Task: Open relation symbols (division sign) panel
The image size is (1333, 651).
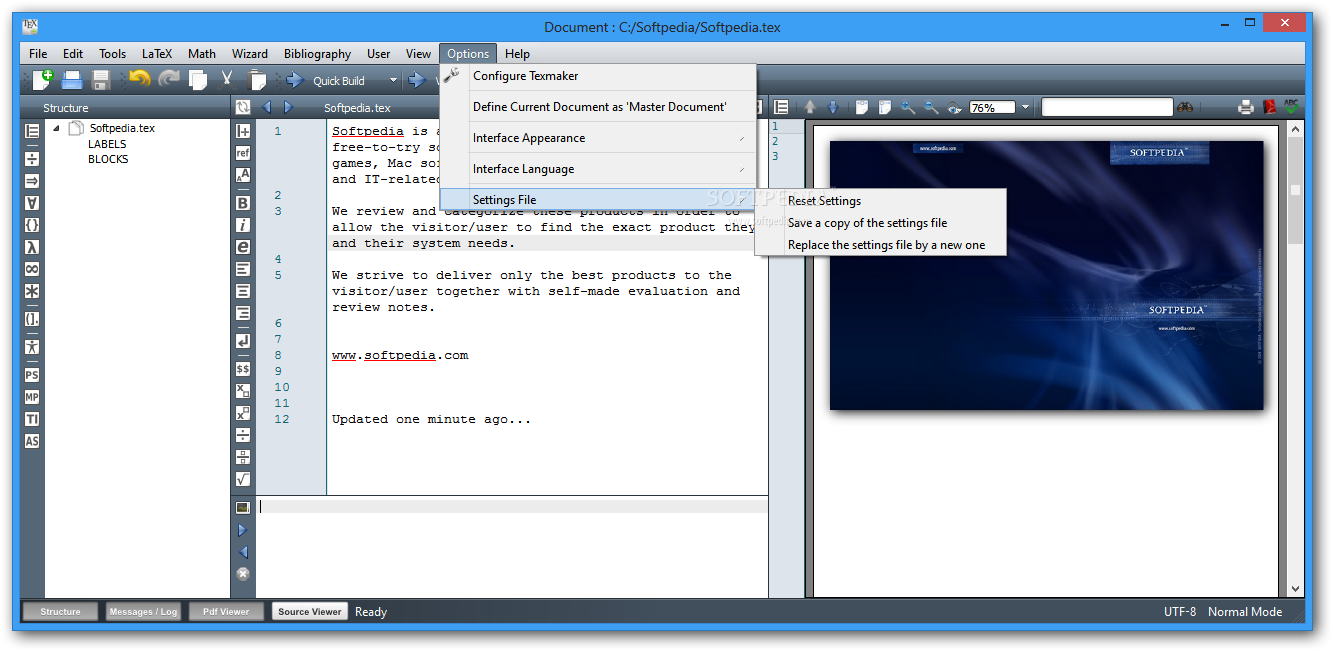Action: (32, 158)
